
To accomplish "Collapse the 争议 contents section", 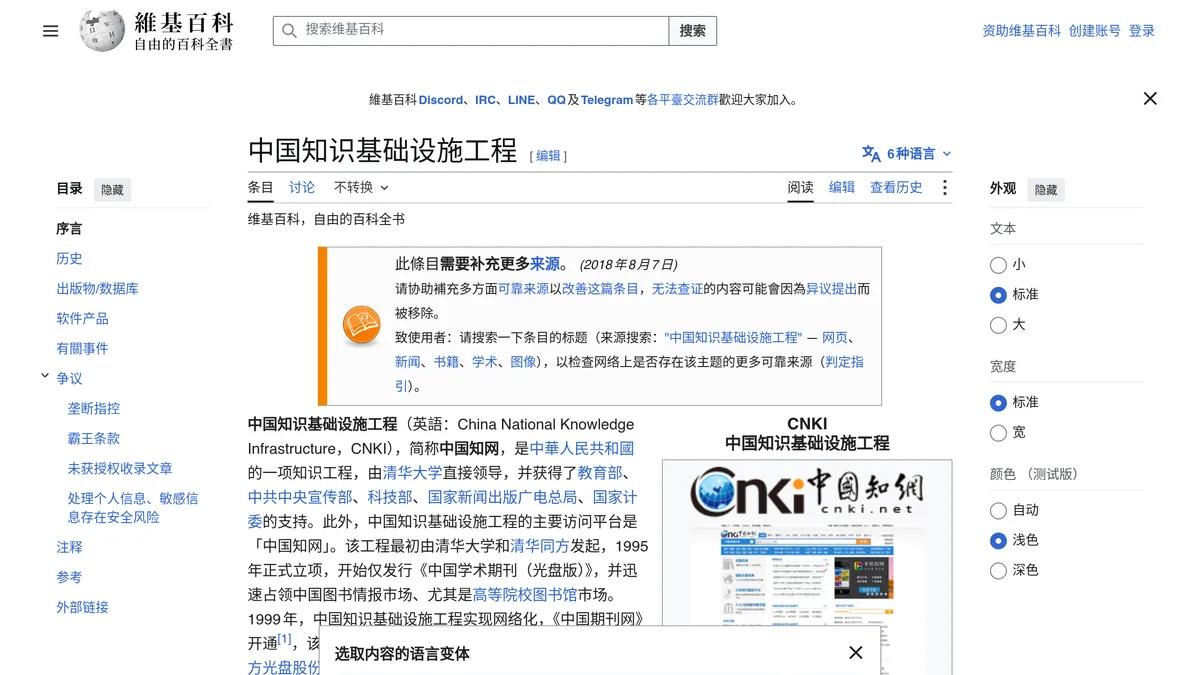I will [45, 376].
